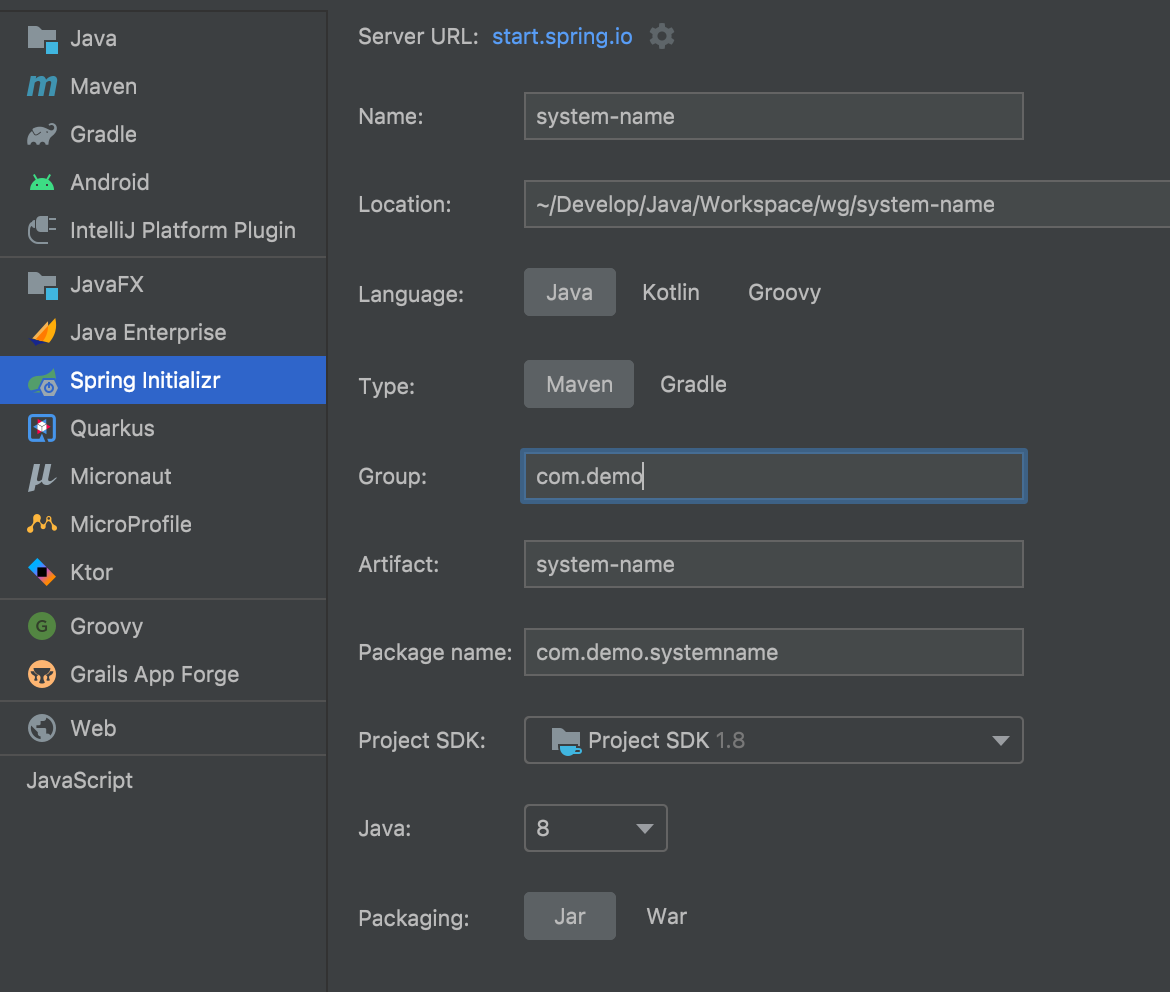Choose Java as the language
Image resolution: width=1170 pixels, height=992 pixels.
(x=569, y=292)
